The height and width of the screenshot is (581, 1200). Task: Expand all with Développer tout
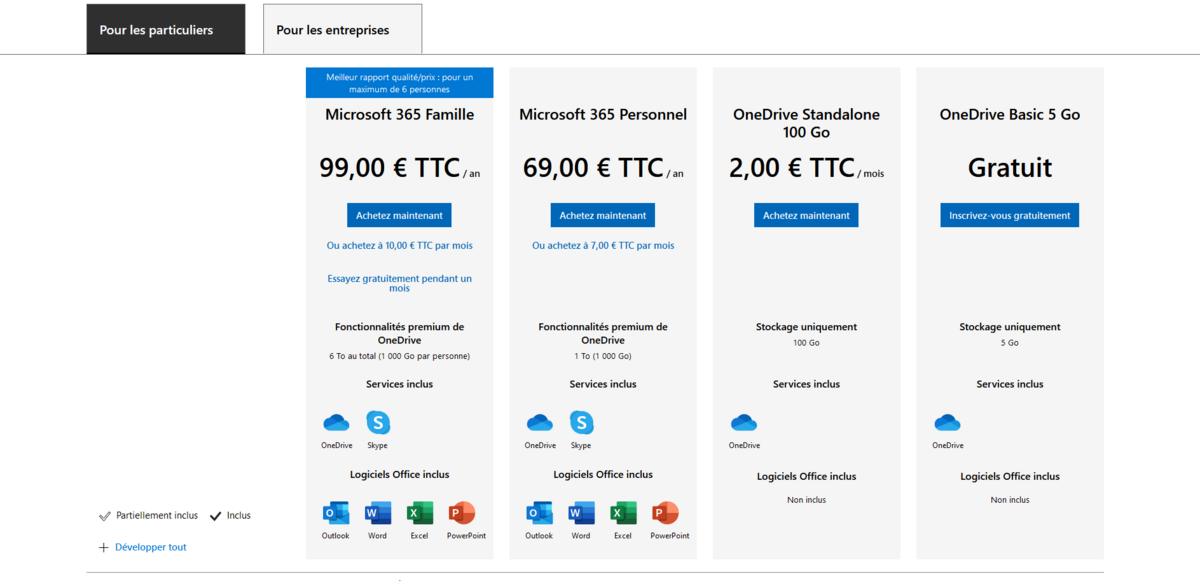pyautogui.click(x=151, y=547)
